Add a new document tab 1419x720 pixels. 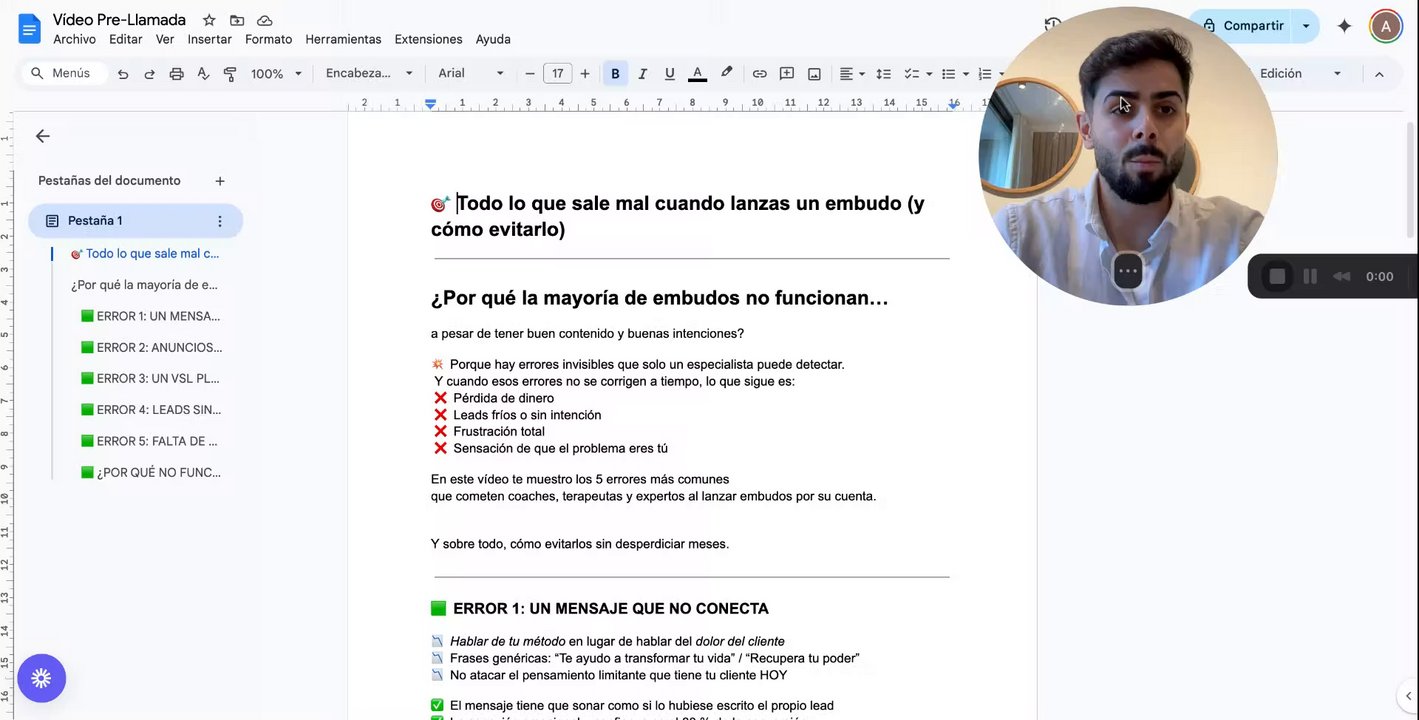click(220, 181)
